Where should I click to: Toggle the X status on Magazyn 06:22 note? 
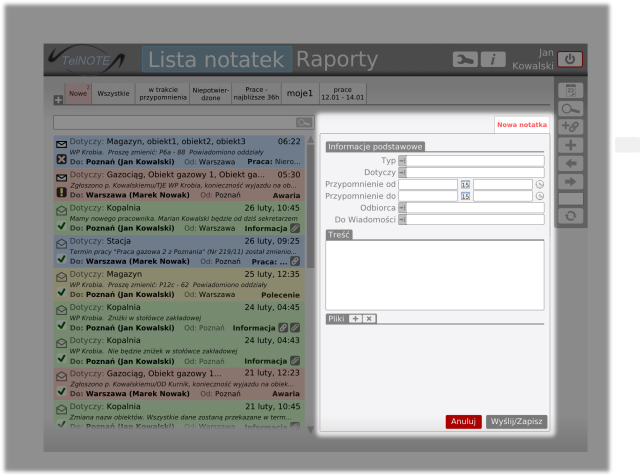pyautogui.click(x=61, y=159)
